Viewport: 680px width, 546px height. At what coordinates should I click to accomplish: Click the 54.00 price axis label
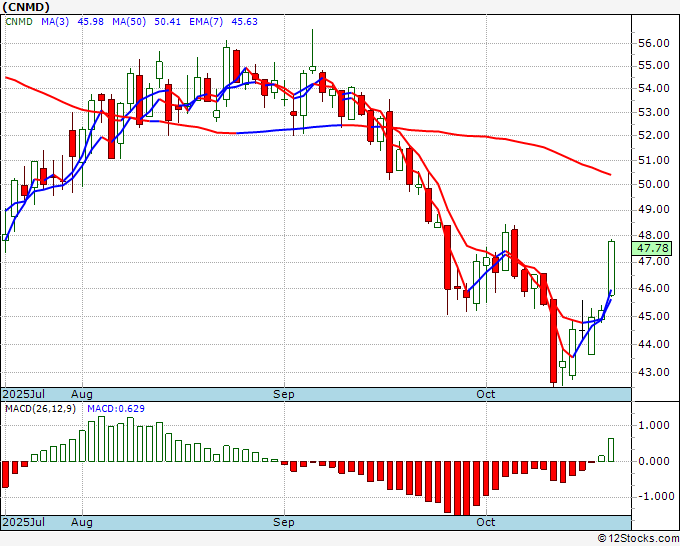(654, 88)
